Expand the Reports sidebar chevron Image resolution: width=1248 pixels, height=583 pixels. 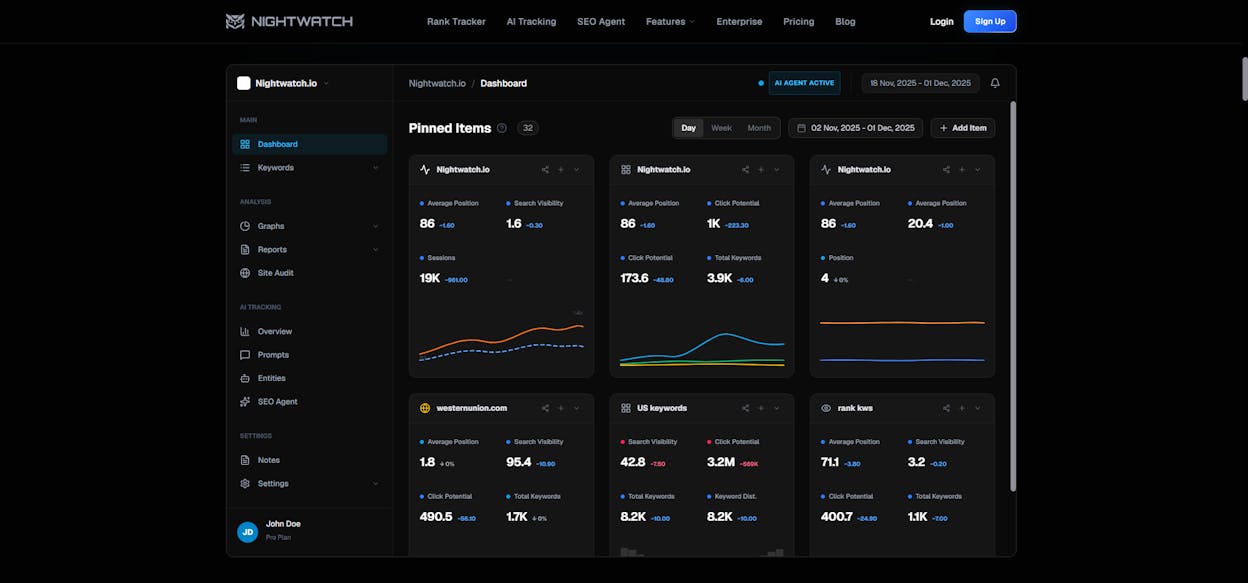[376, 249]
